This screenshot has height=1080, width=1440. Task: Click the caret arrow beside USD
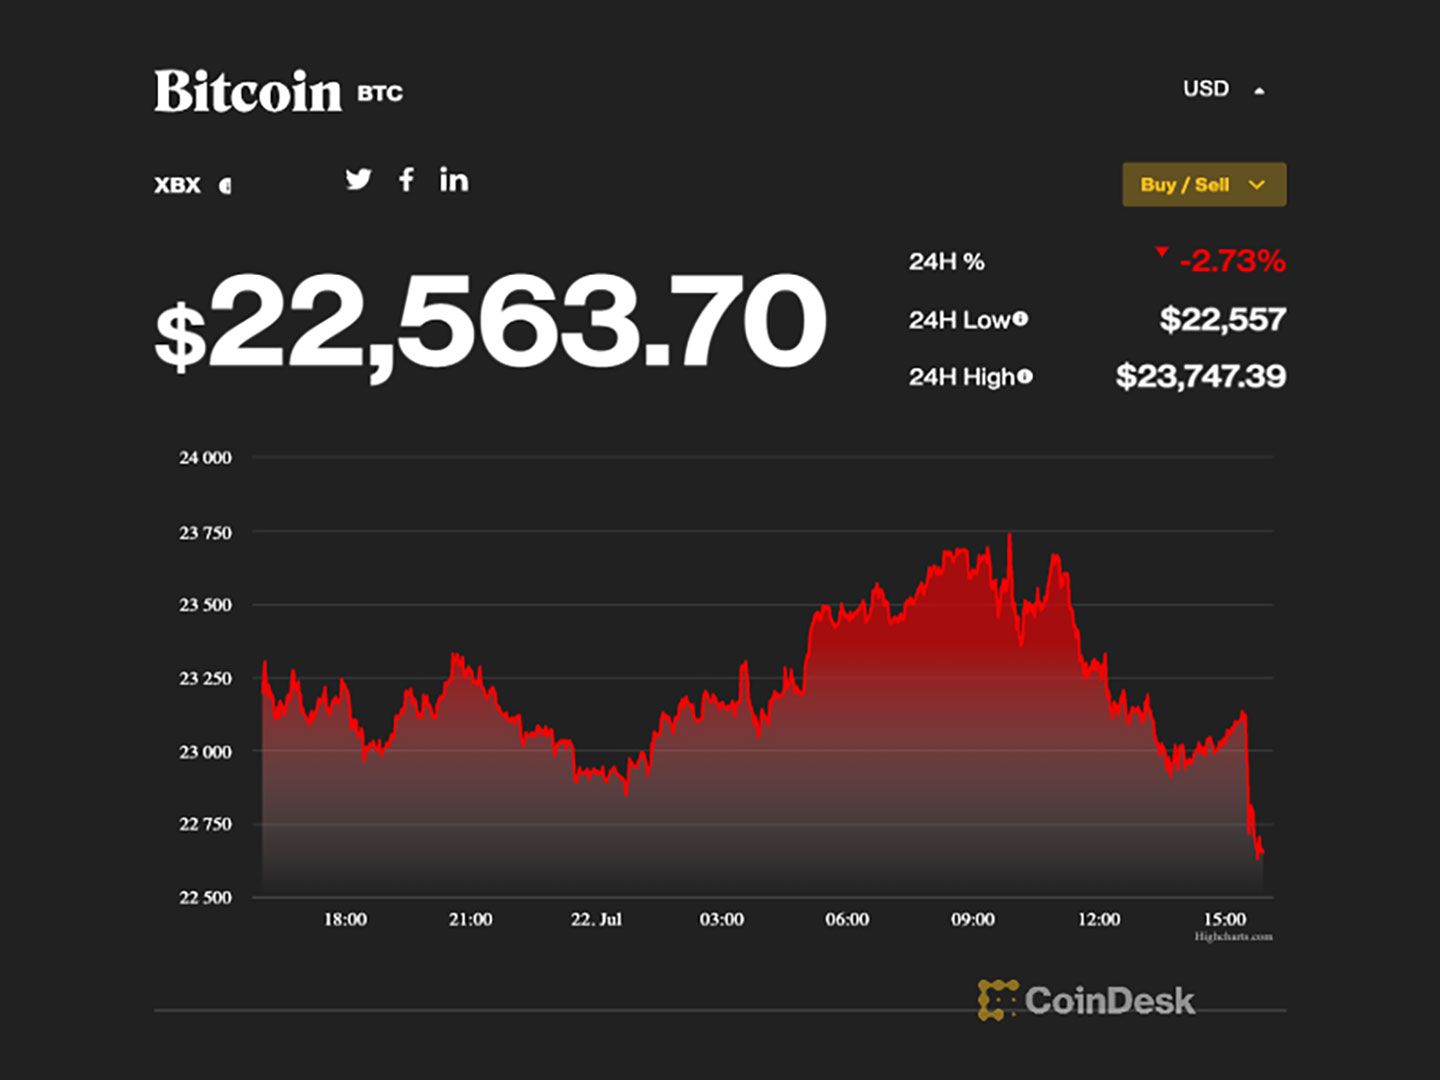1258,90
